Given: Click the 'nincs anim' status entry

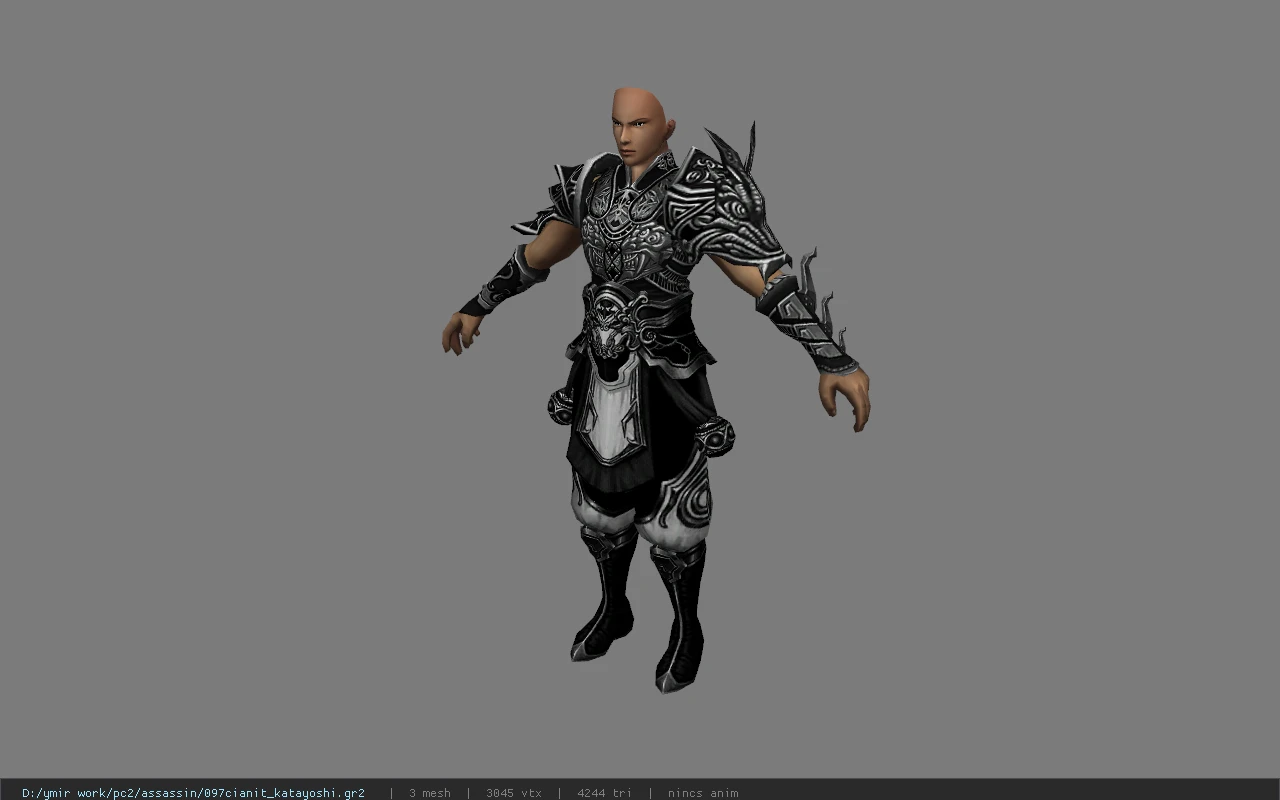Looking at the screenshot, I should (x=703, y=793).
